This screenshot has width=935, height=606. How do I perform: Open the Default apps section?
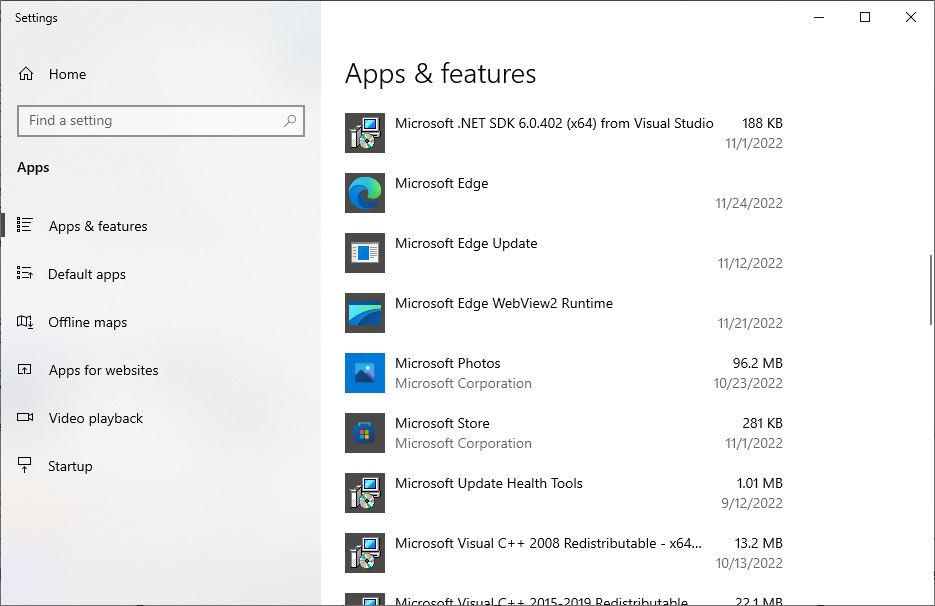pyautogui.click(x=86, y=274)
